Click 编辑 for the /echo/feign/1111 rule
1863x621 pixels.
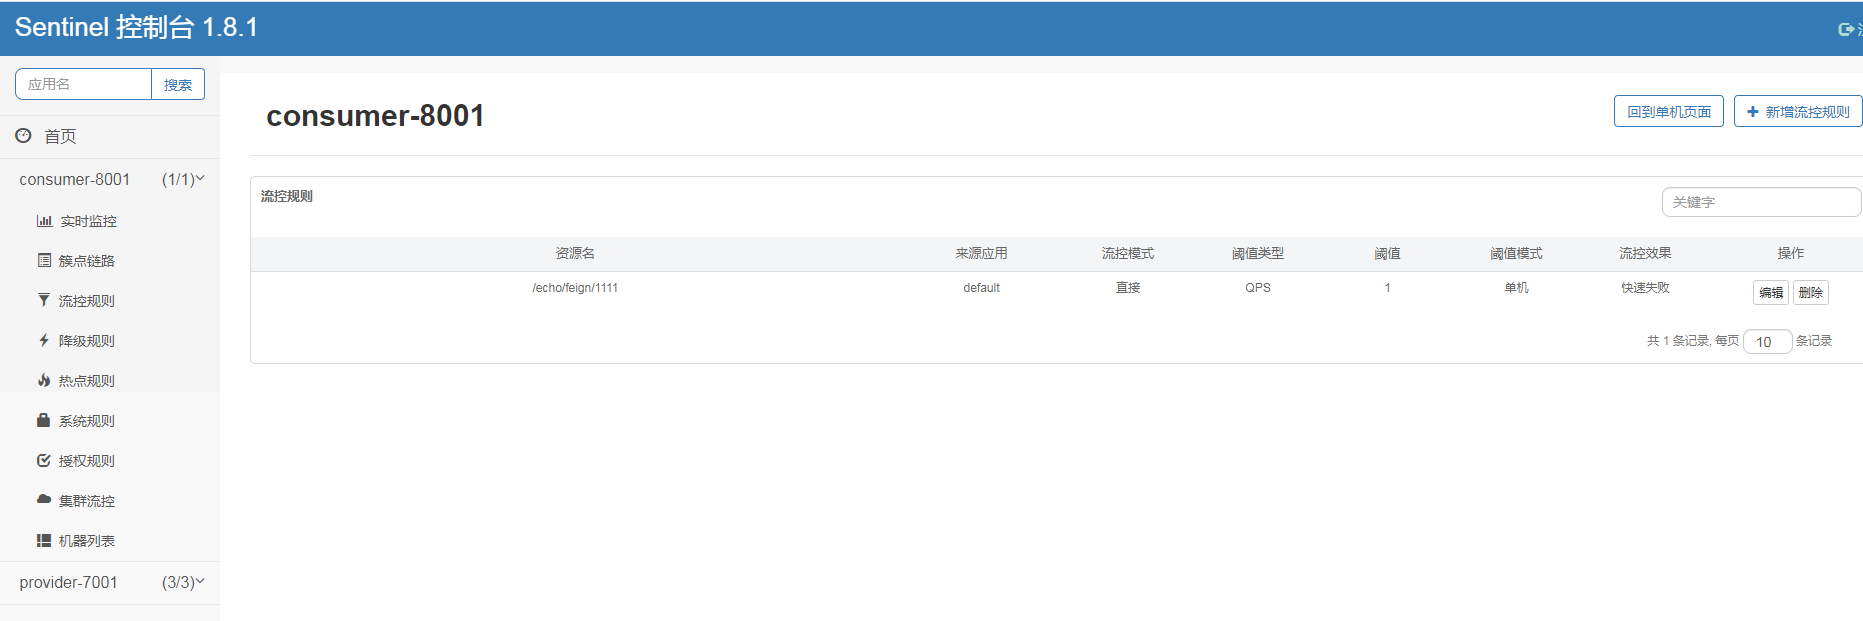(1771, 293)
